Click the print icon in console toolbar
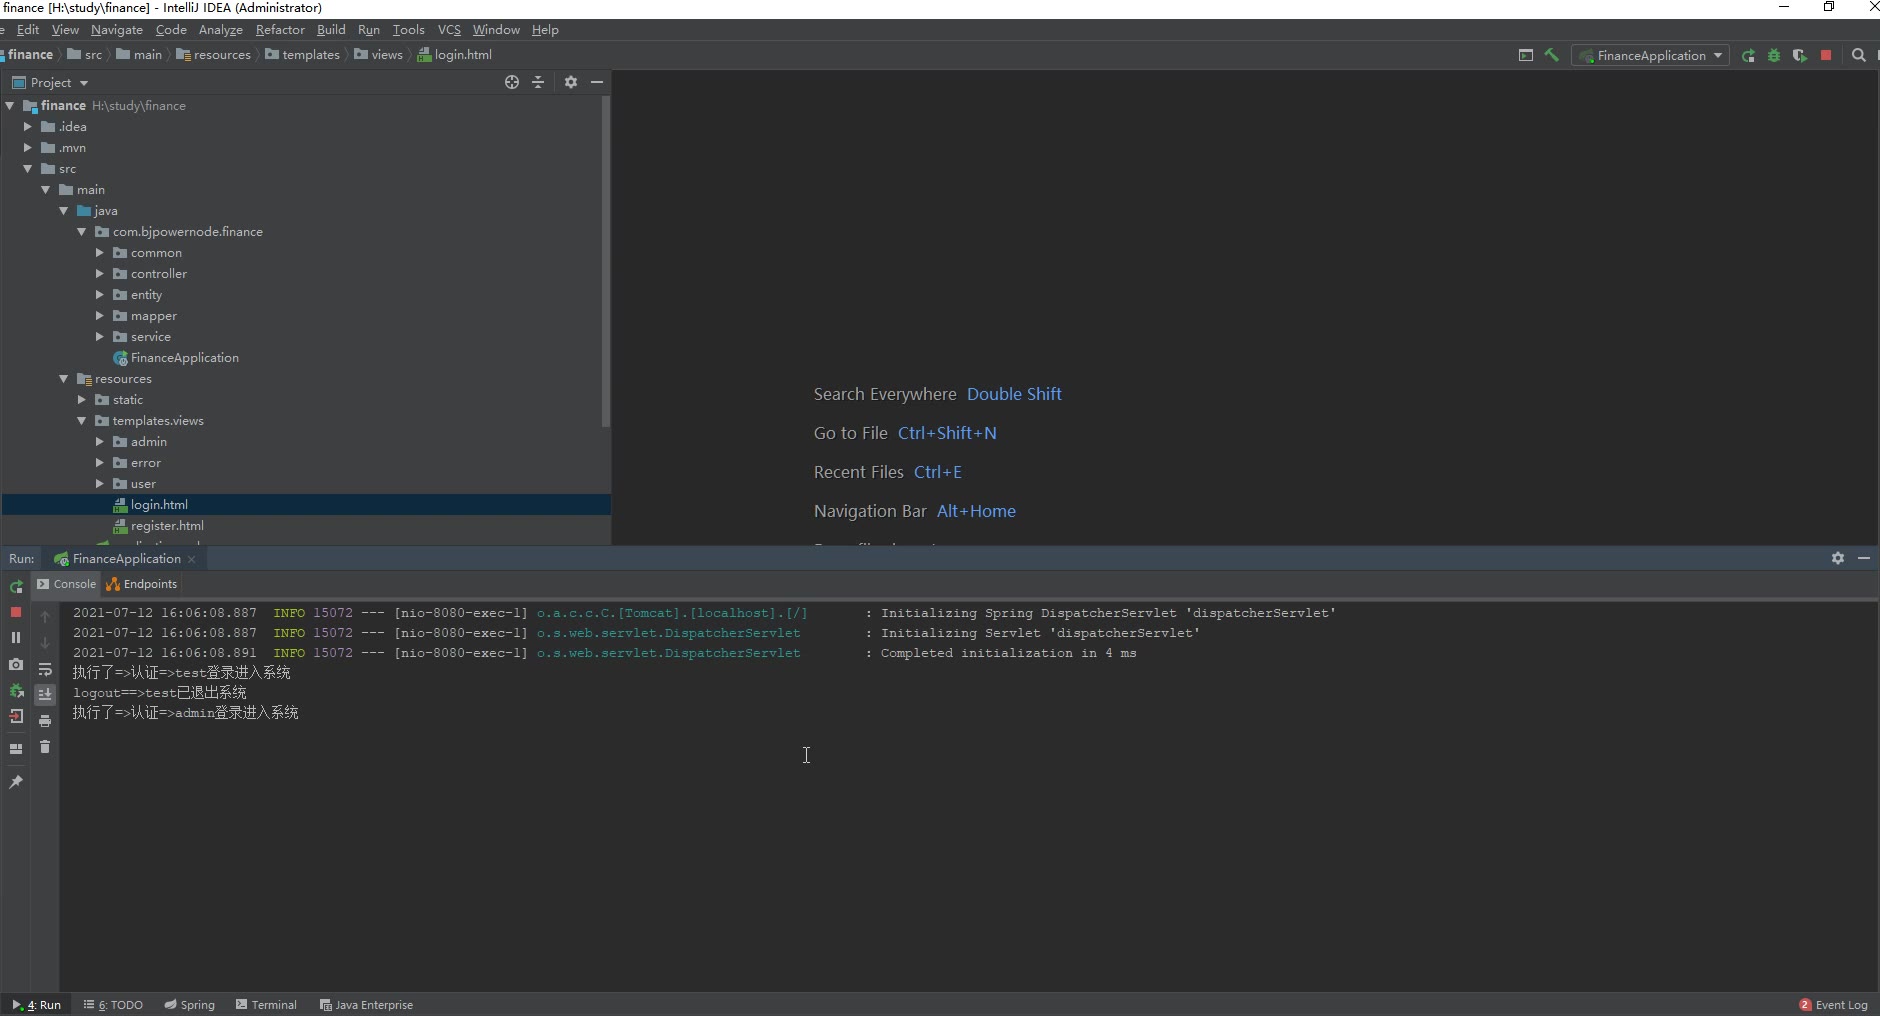Screen dimensions: 1880x1016 [45, 721]
